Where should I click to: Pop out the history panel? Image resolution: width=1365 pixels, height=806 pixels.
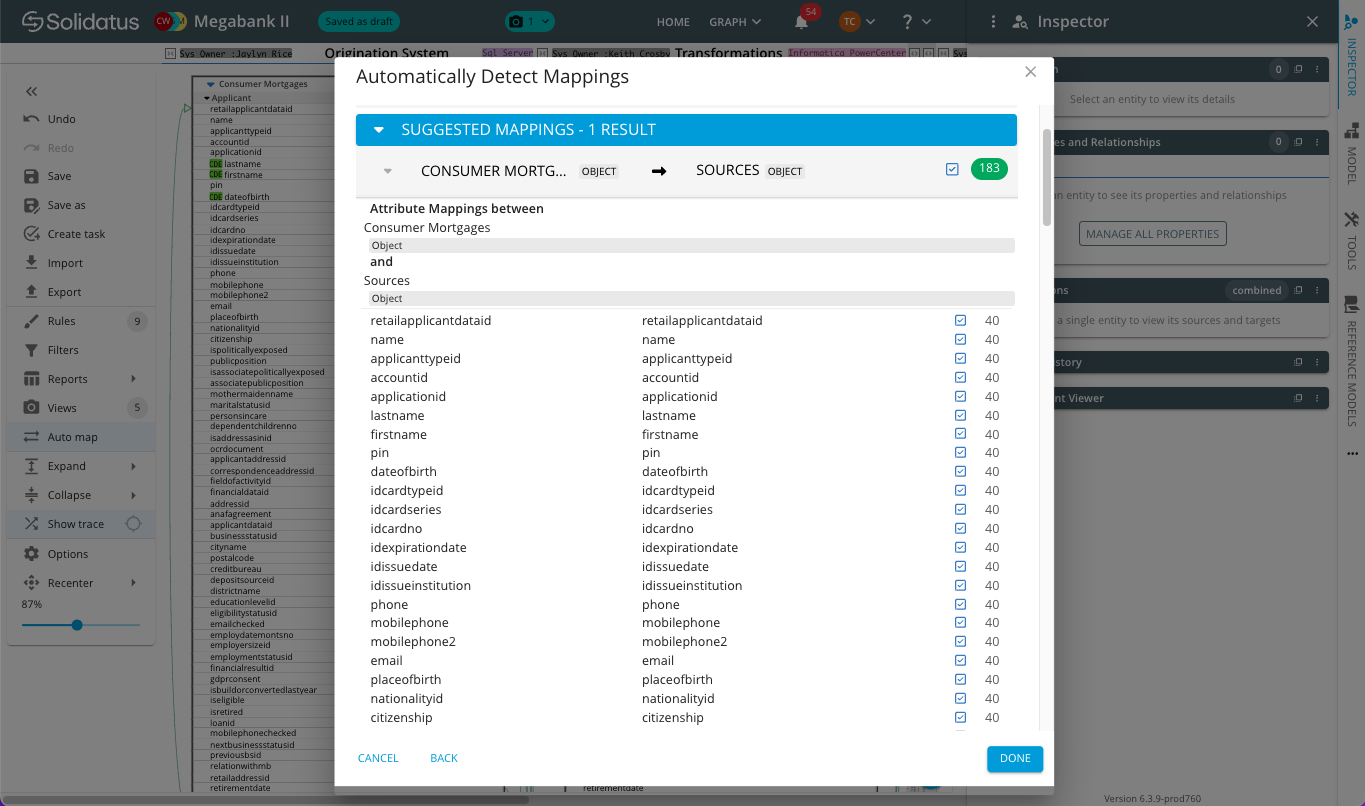click(1298, 362)
